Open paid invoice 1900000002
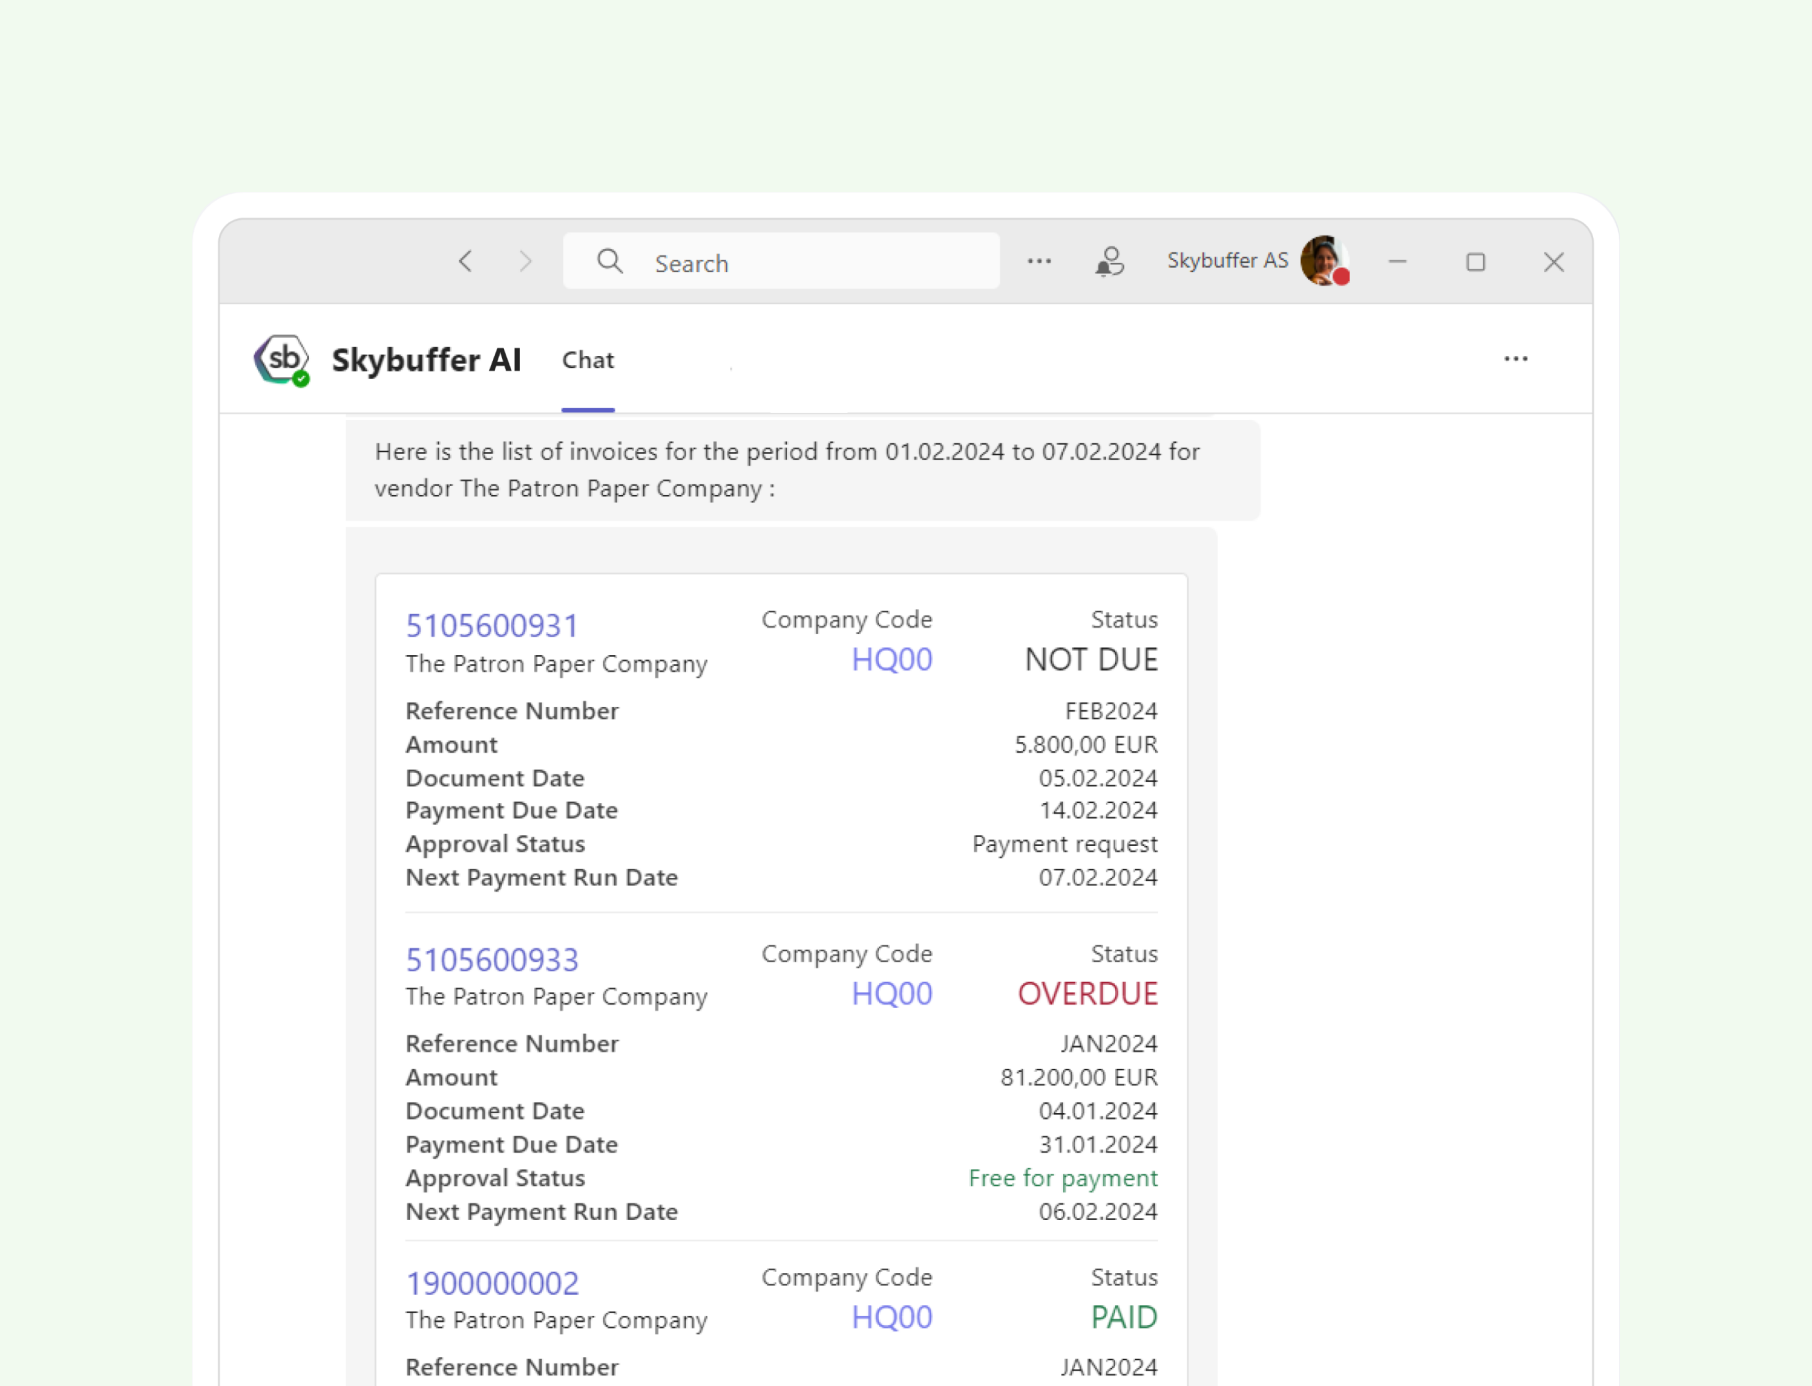This screenshot has width=1812, height=1386. pos(492,1283)
